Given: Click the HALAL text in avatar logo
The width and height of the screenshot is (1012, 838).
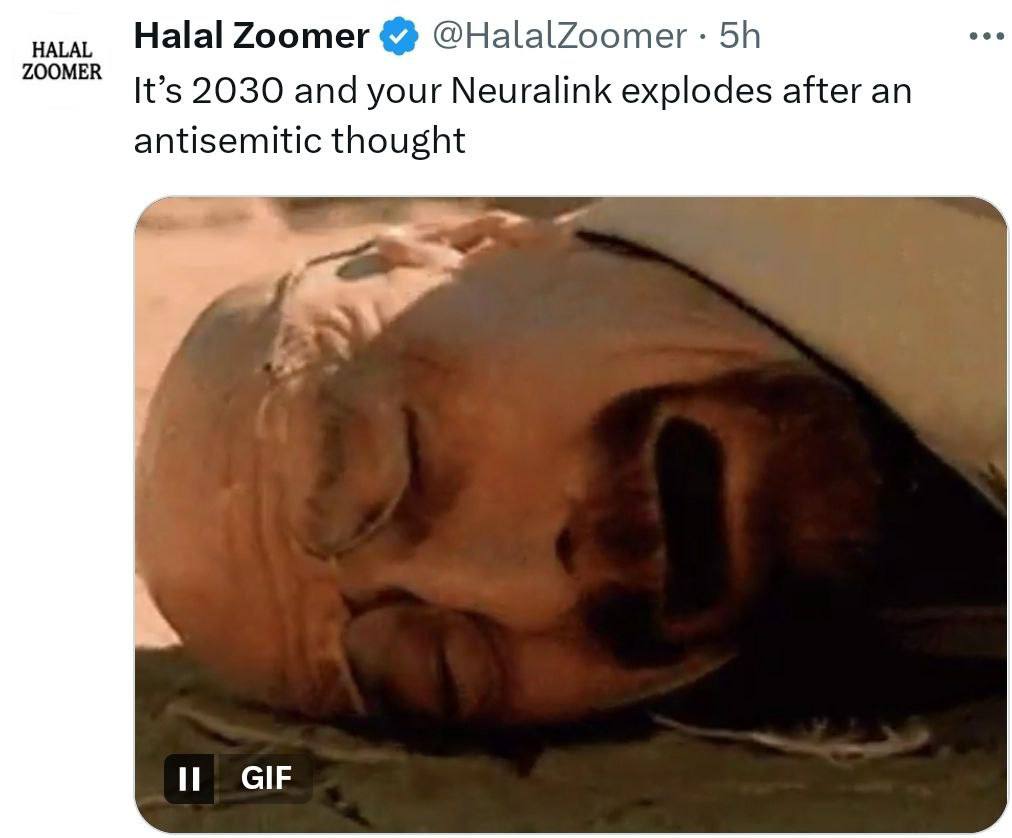Looking at the screenshot, I should coord(62,50).
